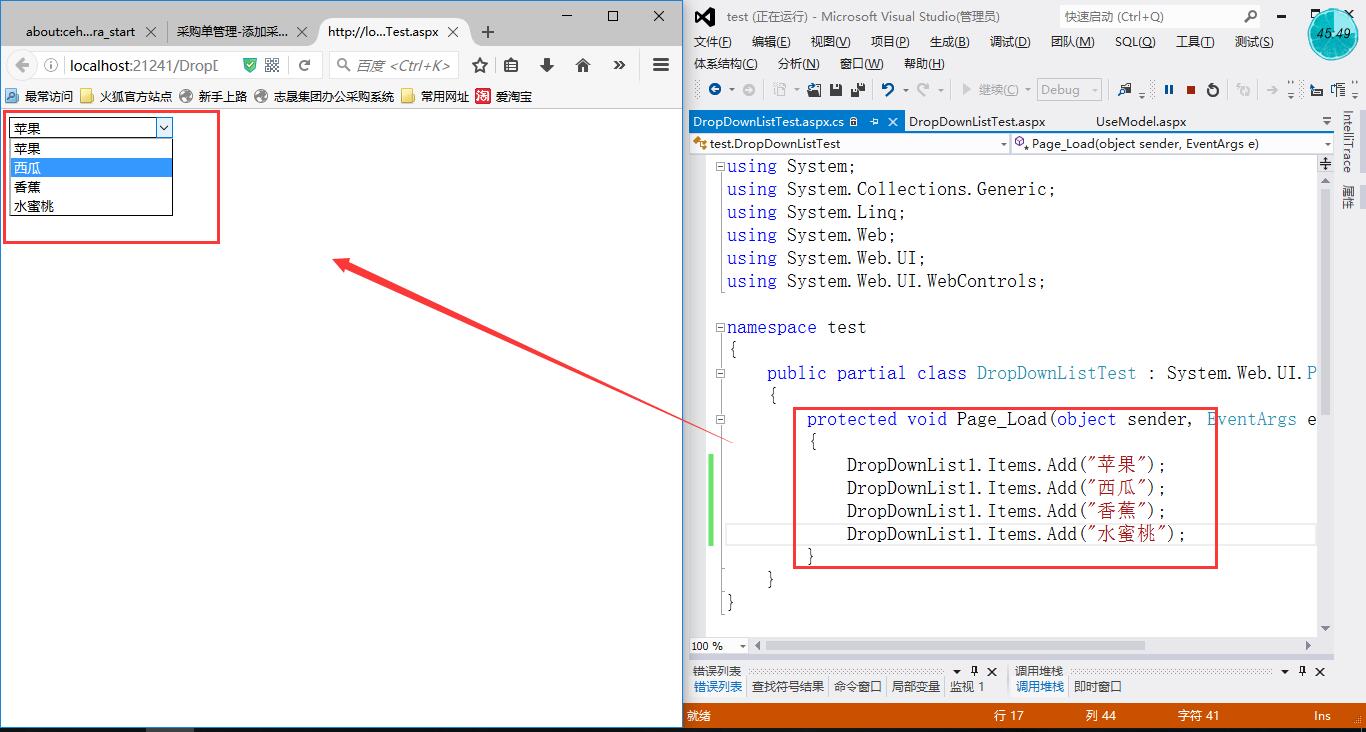Image resolution: width=1366 pixels, height=732 pixels.
Task: Click the Undo icon in Visual Studio toolbar
Action: (888, 89)
